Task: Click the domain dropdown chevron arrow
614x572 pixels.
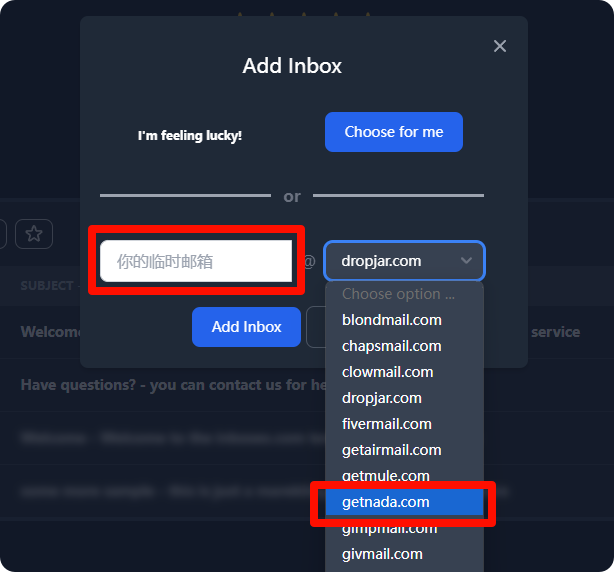Action: click(x=467, y=261)
